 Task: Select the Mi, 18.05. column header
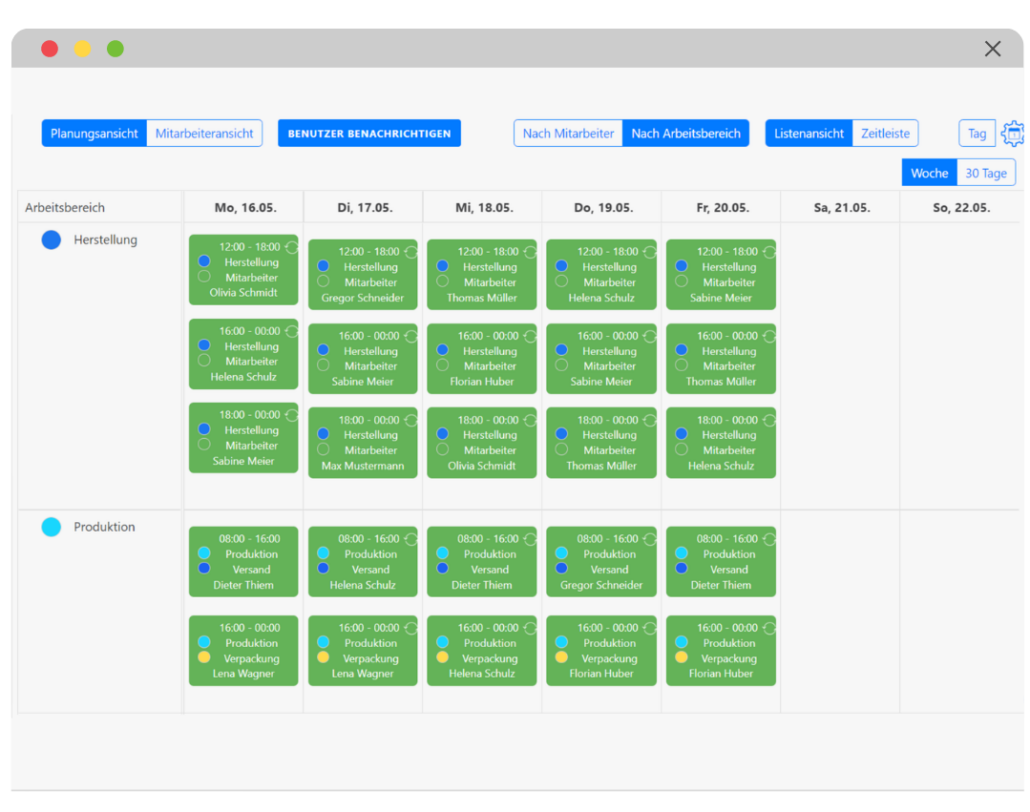[x=484, y=208]
